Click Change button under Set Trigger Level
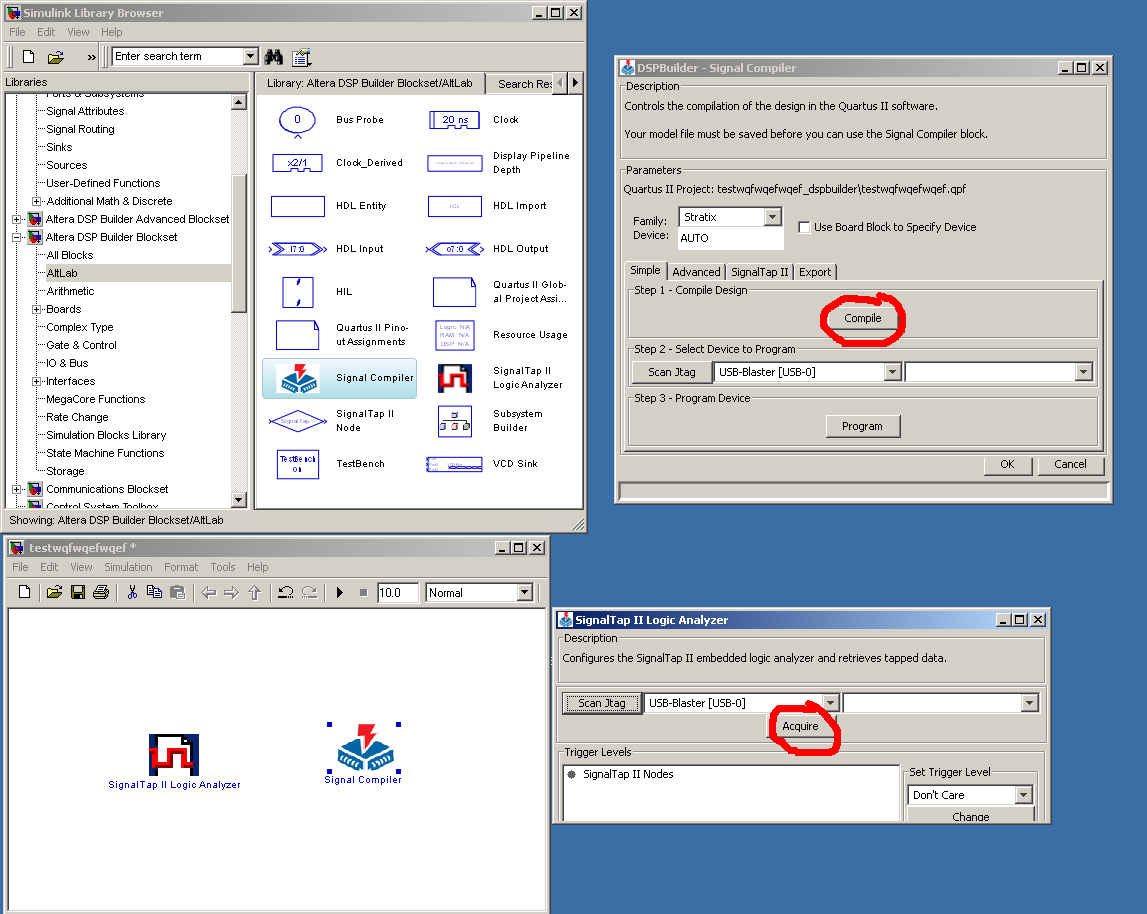The width and height of the screenshot is (1147, 914). pos(971,815)
